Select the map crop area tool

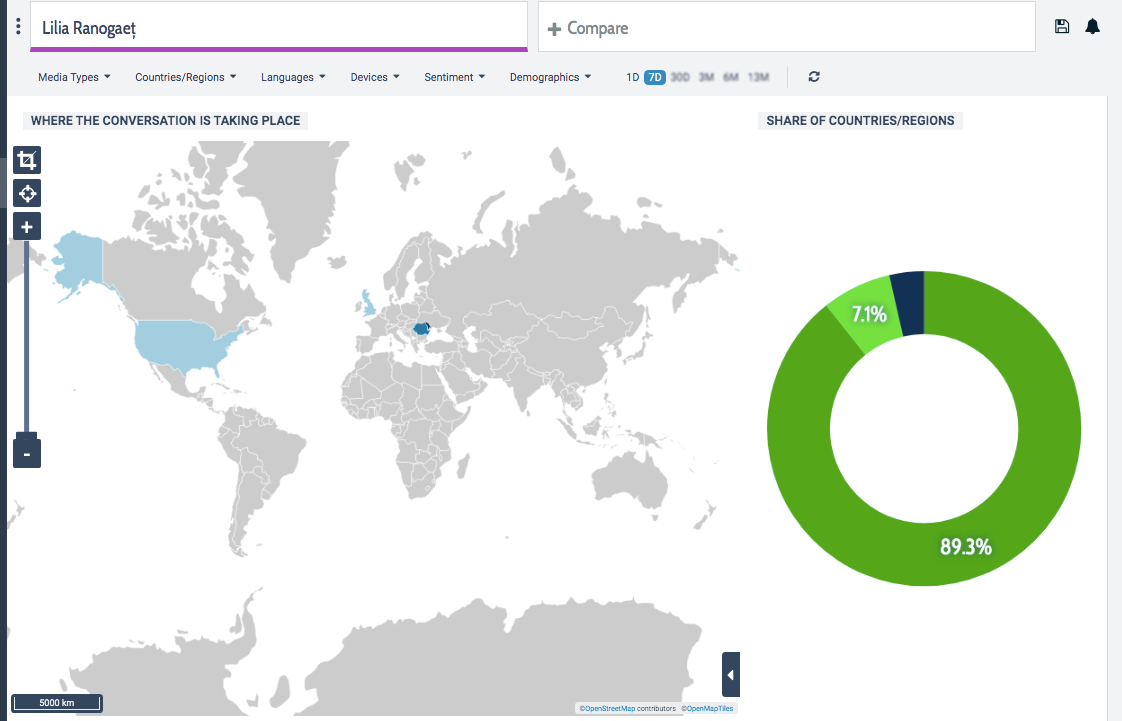(x=27, y=160)
